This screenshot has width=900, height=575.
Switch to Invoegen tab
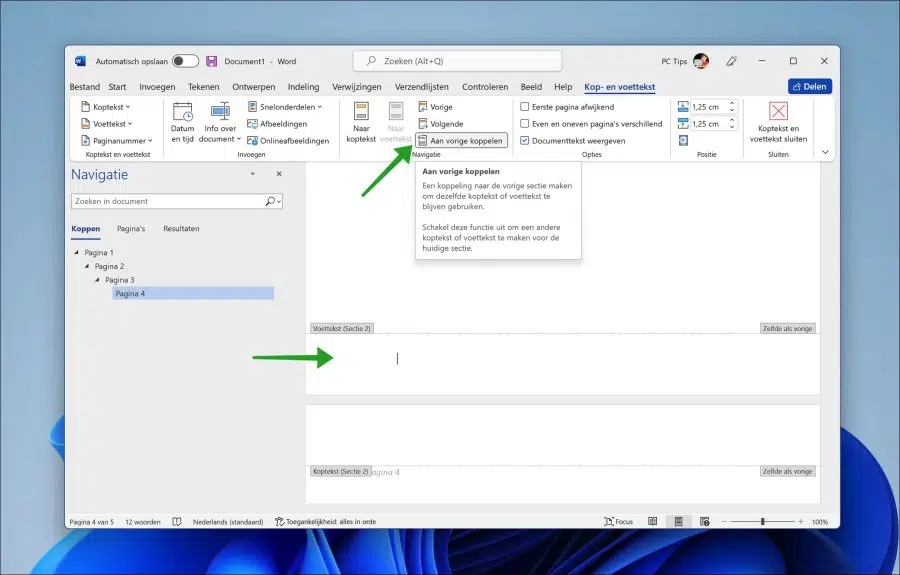tap(157, 87)
